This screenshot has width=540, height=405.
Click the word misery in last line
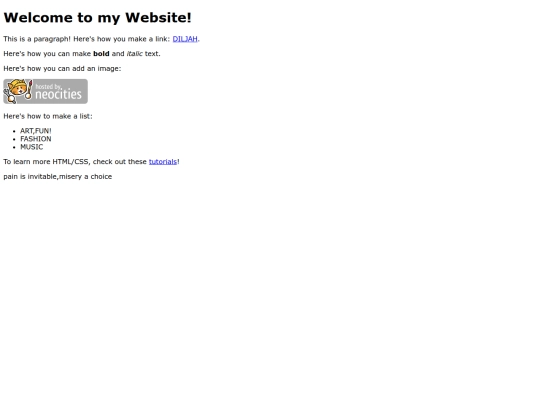click(70, 177)
